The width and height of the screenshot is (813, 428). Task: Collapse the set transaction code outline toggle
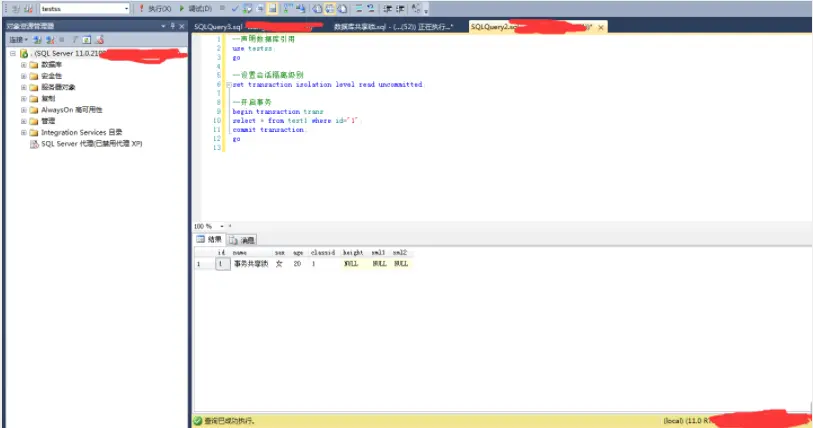tap(229, 85)
